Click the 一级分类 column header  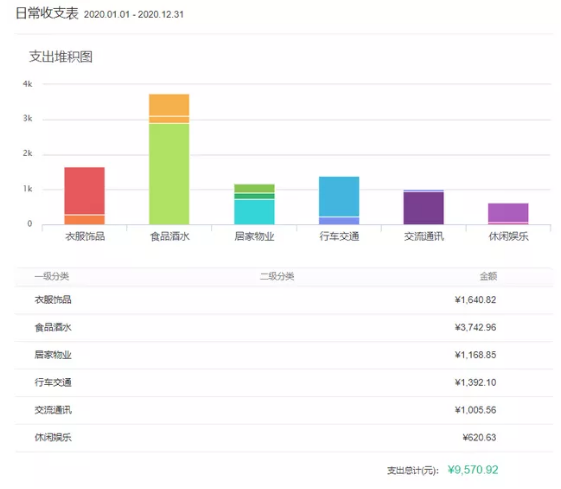[x=52, y=276]
